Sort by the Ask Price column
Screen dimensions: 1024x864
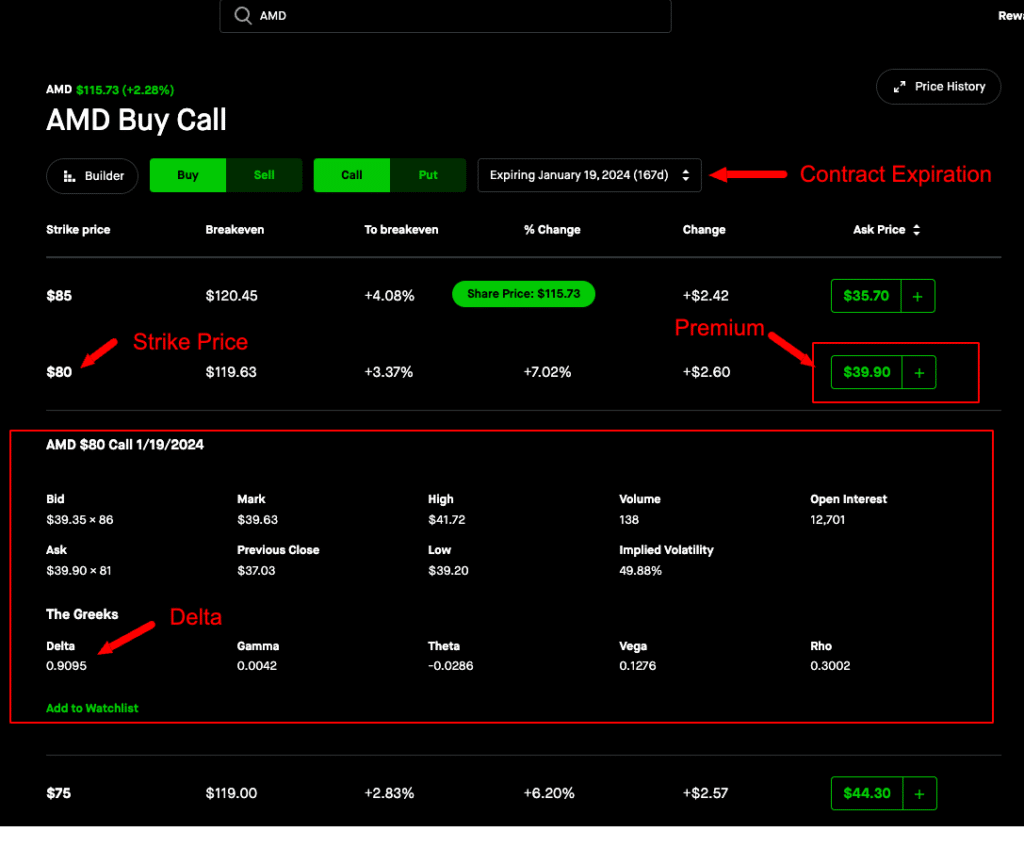(886, 230)
